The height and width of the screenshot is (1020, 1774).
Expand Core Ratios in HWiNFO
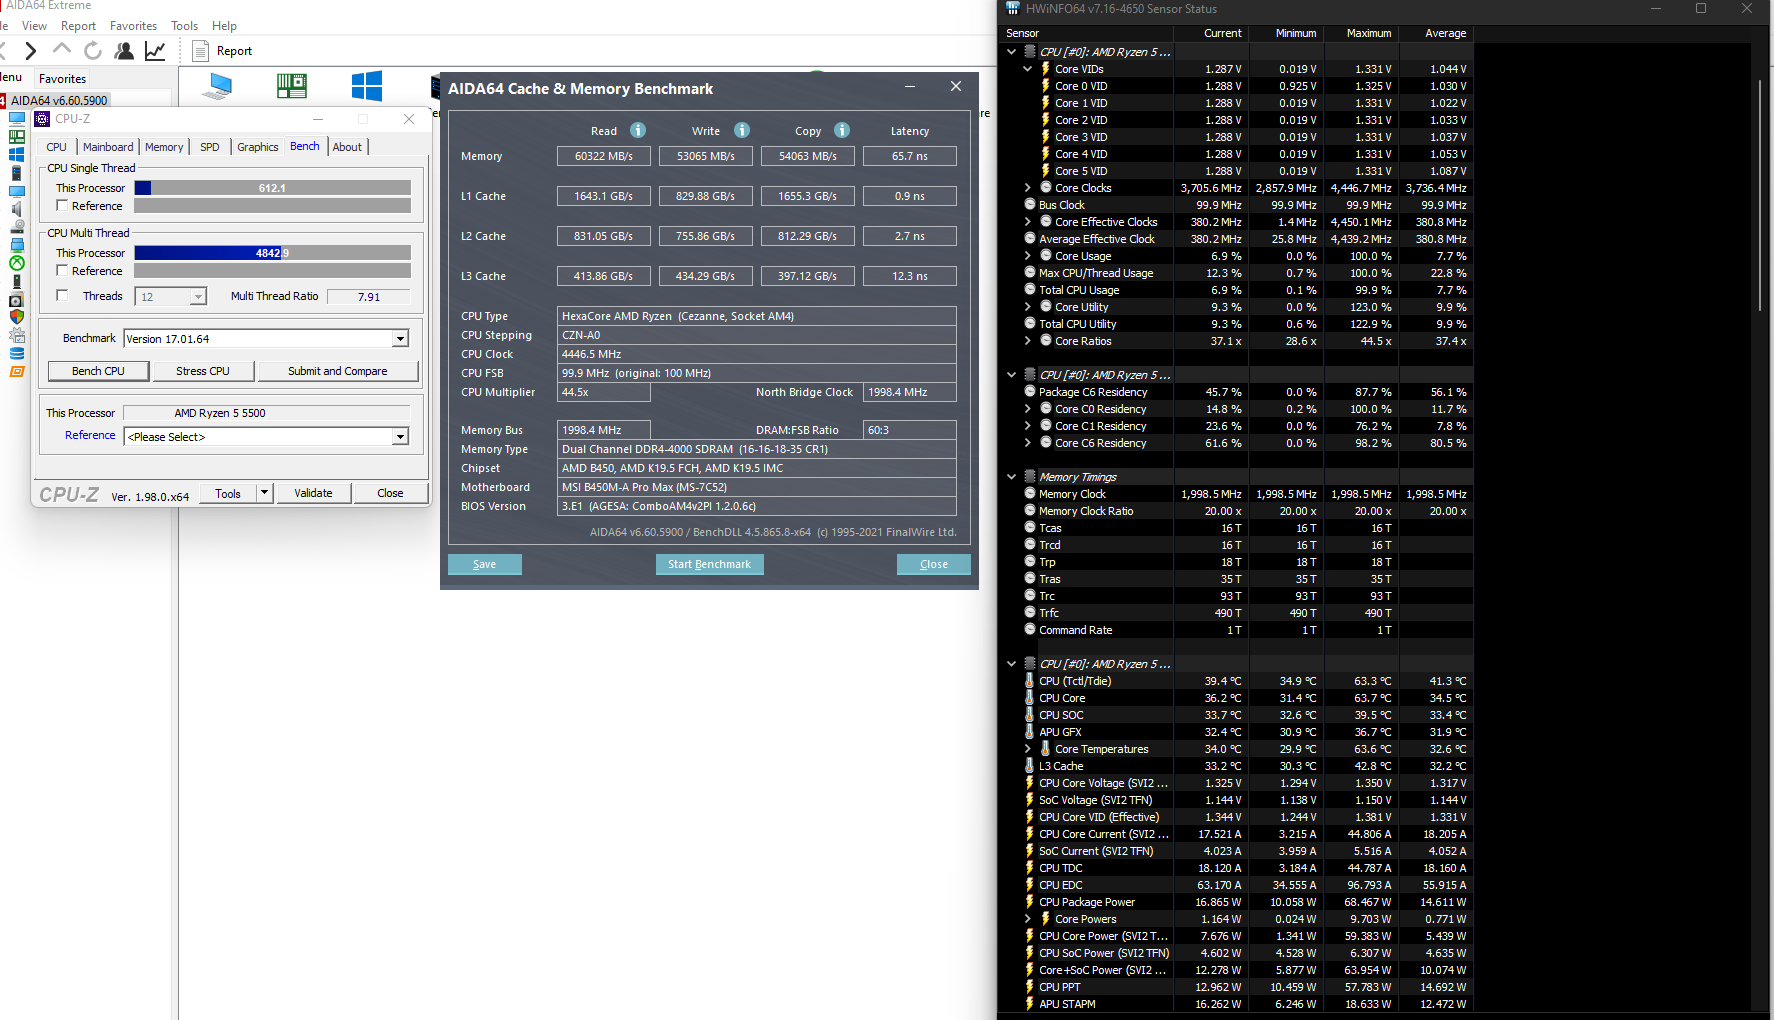tap(1028, 341)
